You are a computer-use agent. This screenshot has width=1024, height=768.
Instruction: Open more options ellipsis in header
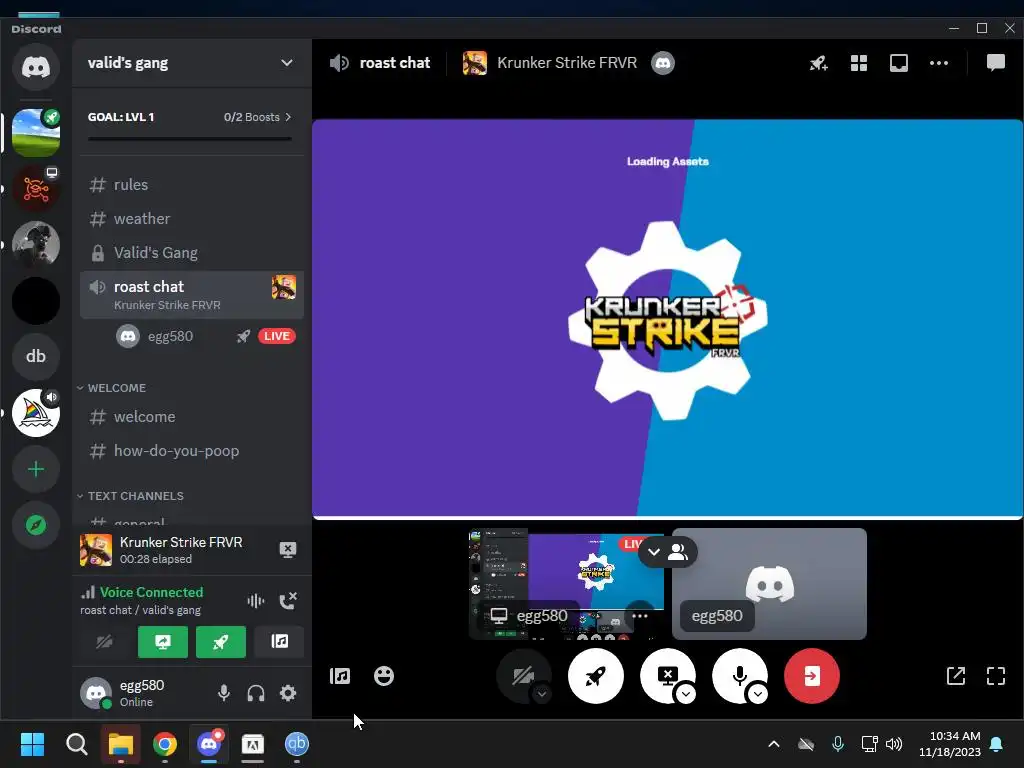coord(938,63)
